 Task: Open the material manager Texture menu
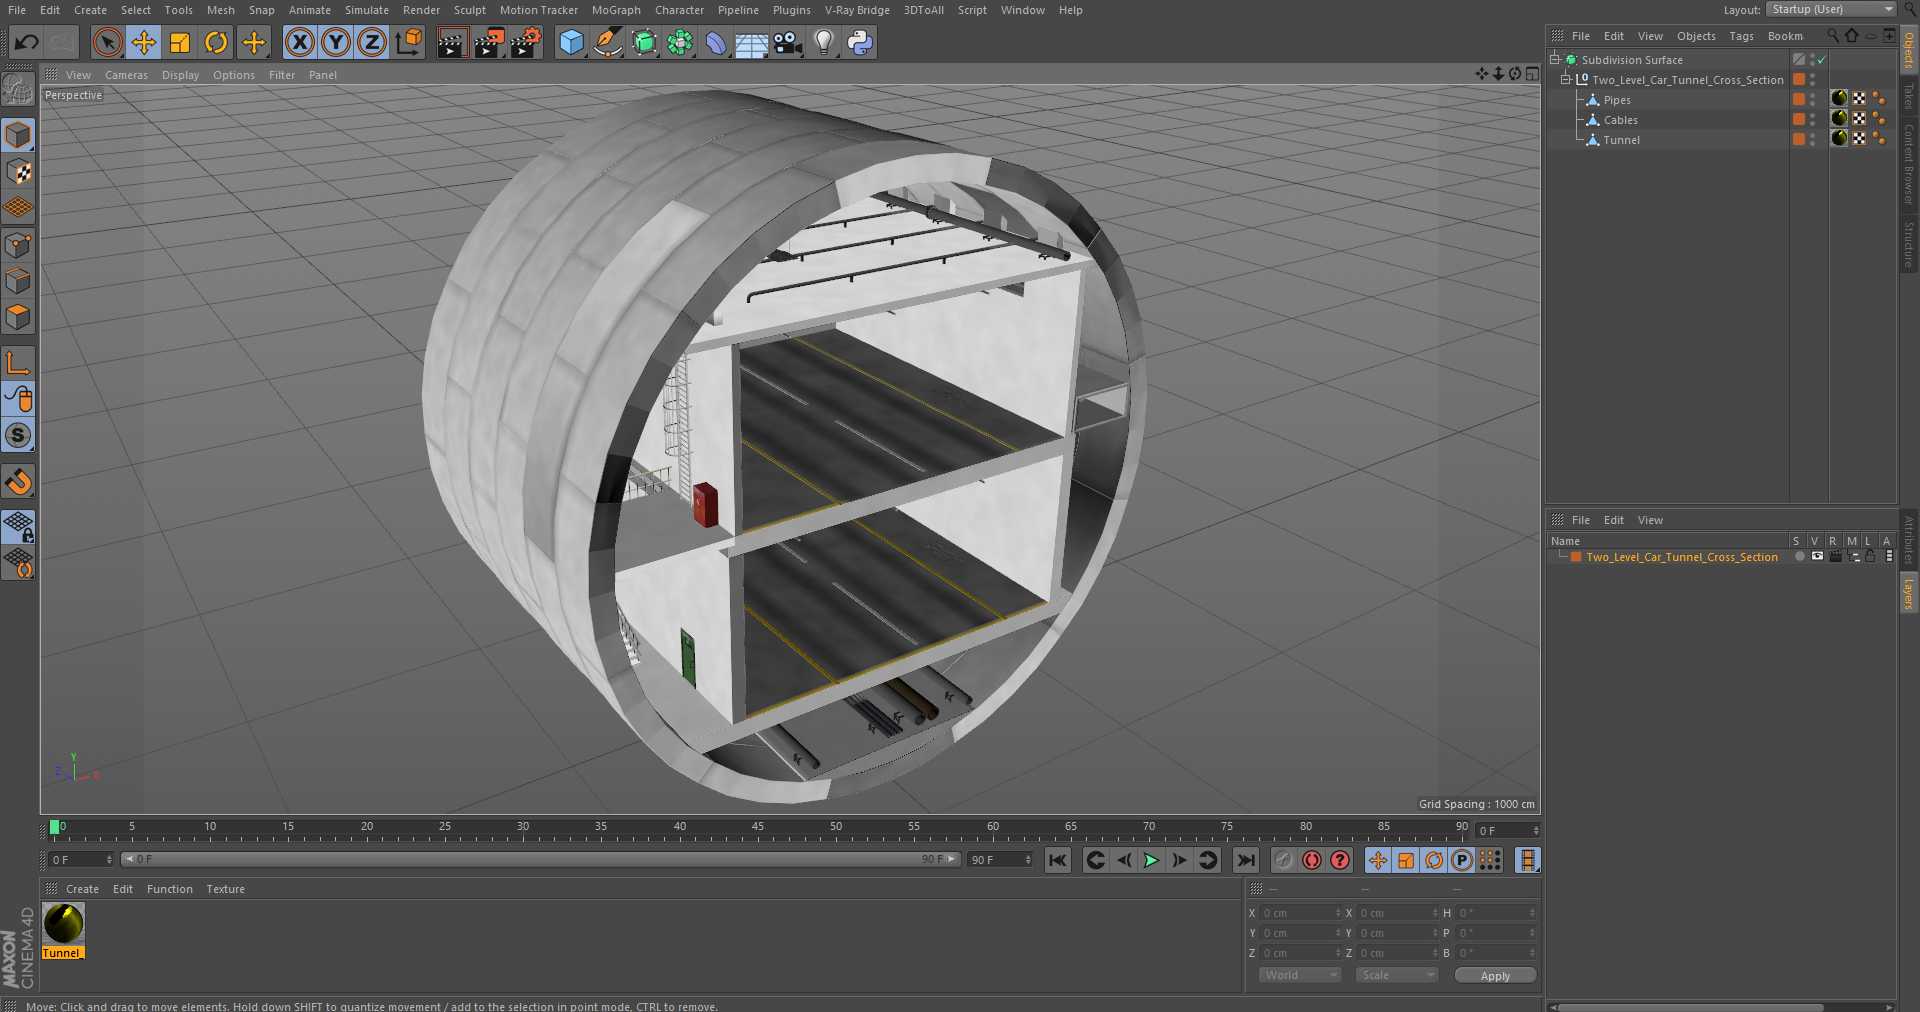pyautogui.click(x=225, y=889)
